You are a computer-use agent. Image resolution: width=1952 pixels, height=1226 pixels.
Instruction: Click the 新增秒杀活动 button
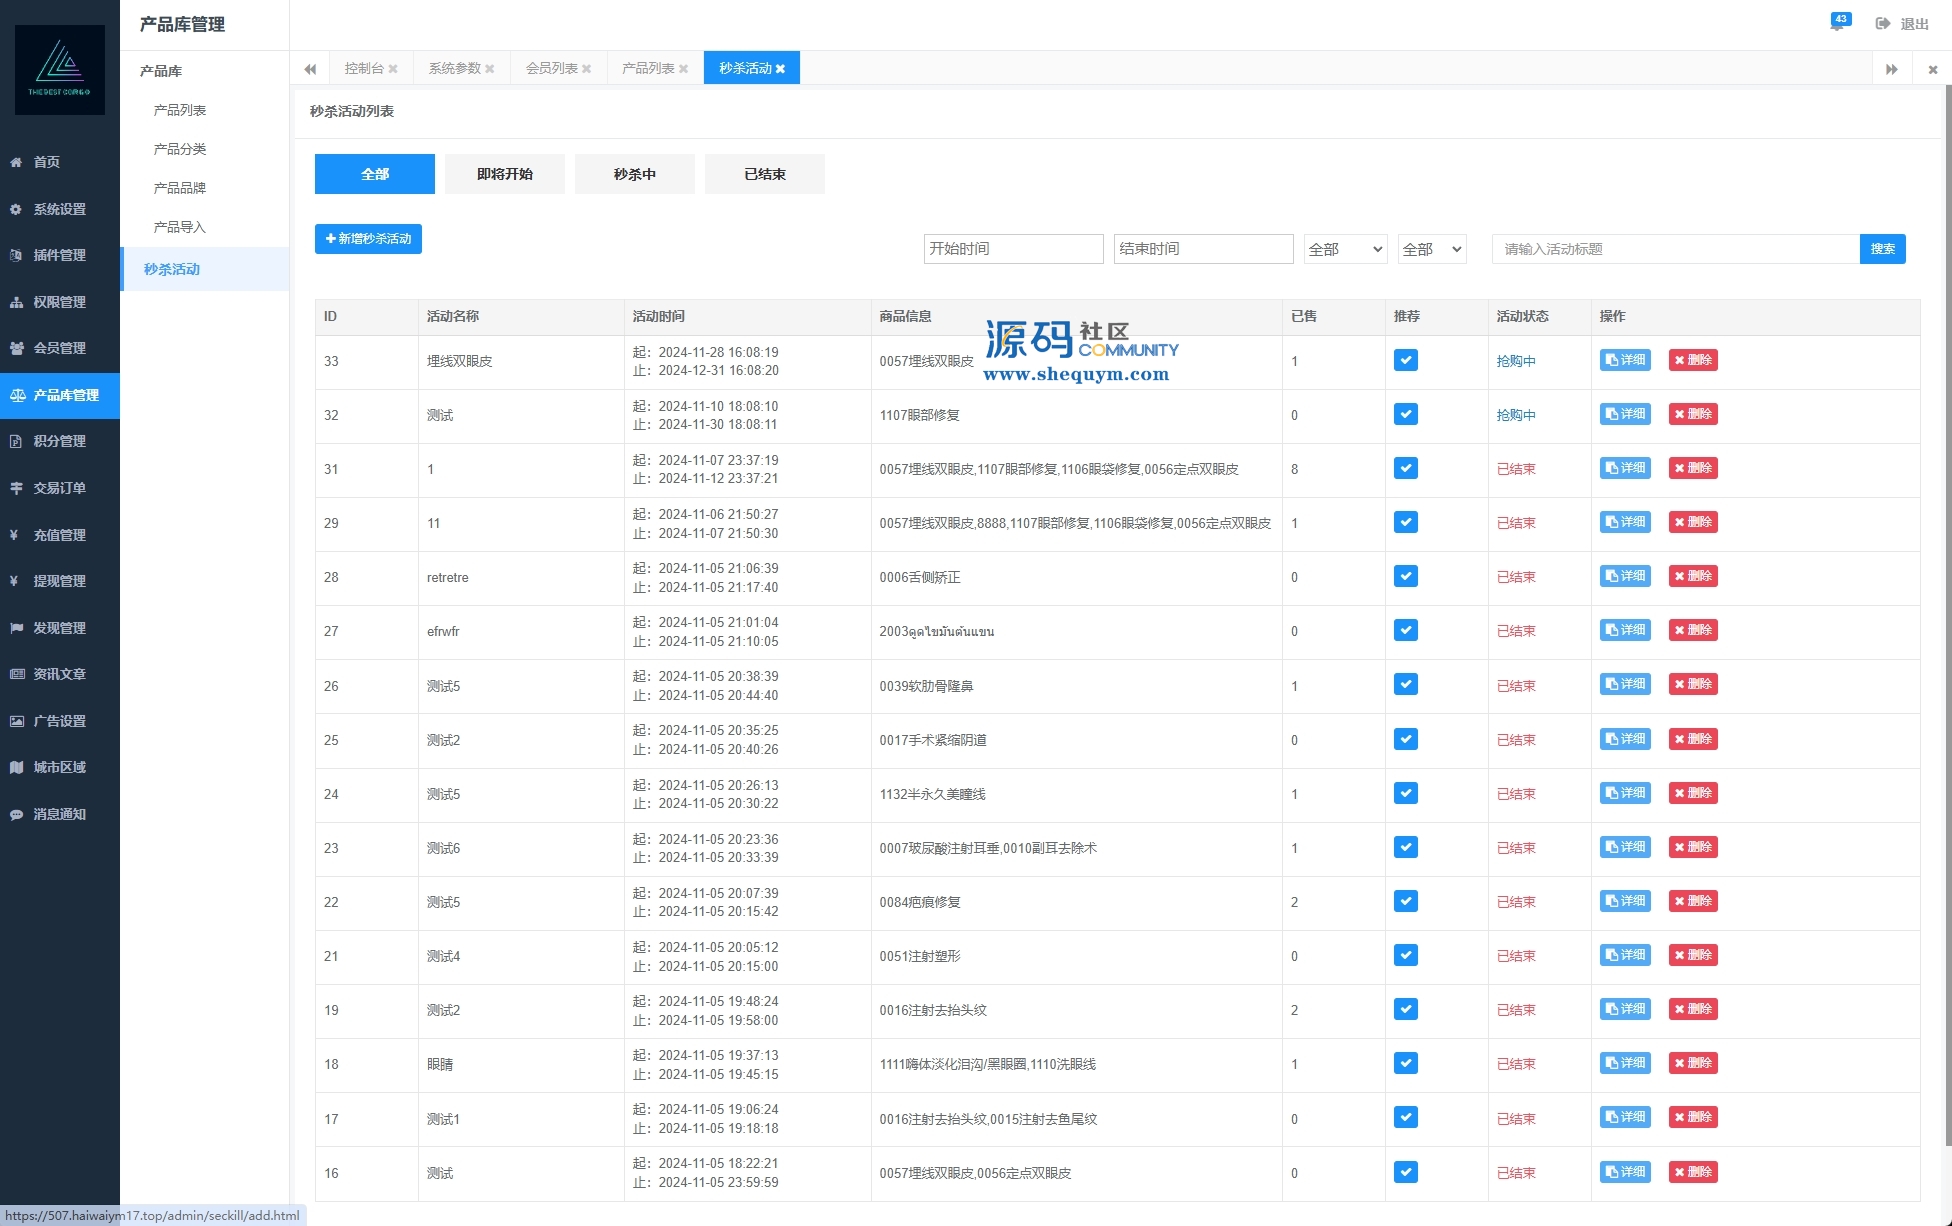(368, 239)
